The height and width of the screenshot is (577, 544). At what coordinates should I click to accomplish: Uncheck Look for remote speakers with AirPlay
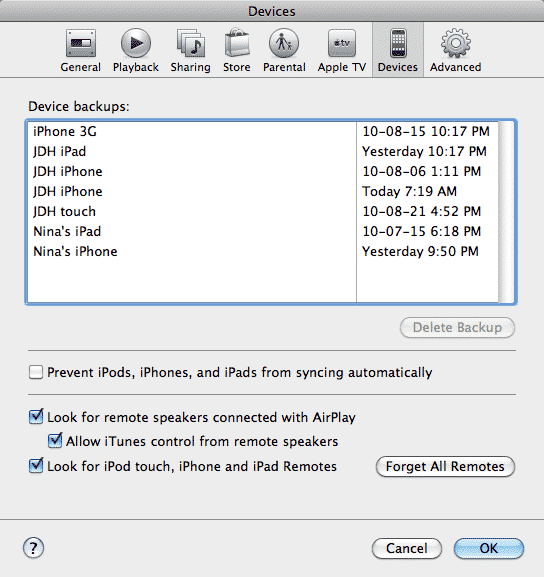[36, 417]
